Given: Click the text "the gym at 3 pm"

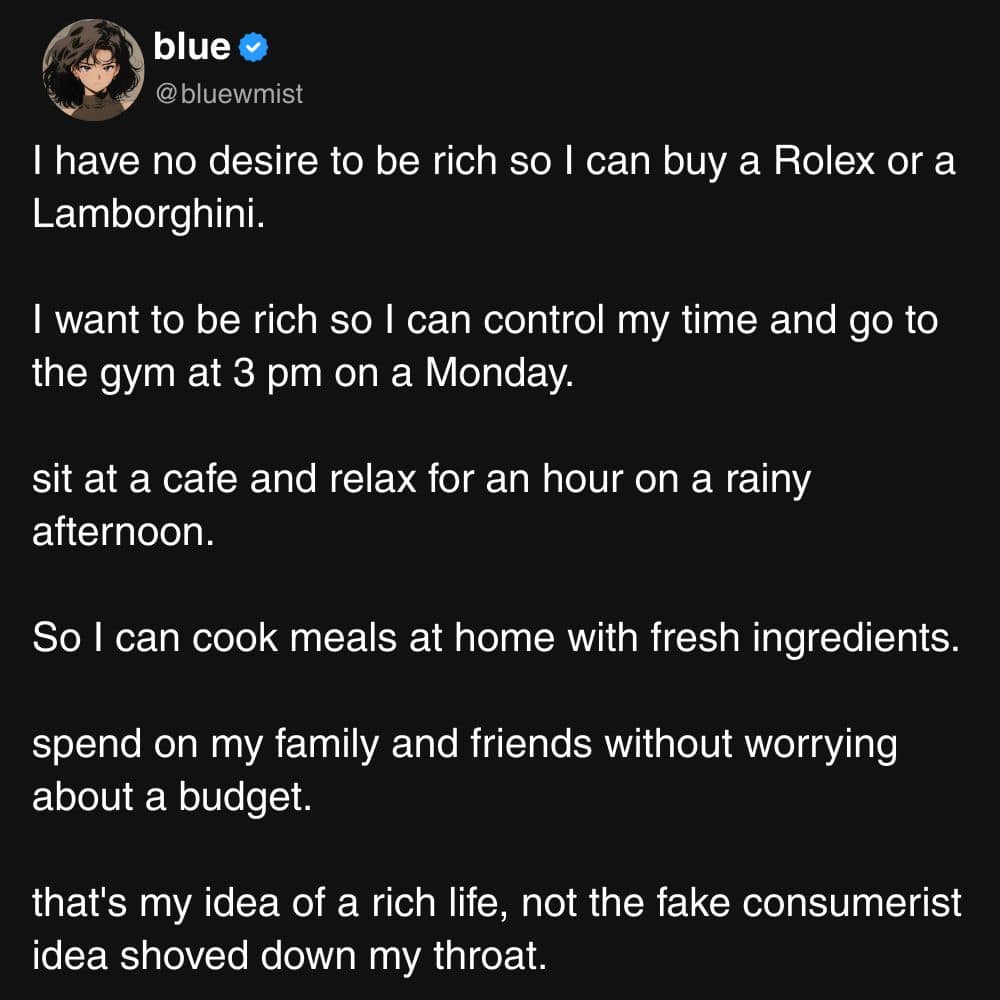Looking at the screenshot, I should pos(158,374).
